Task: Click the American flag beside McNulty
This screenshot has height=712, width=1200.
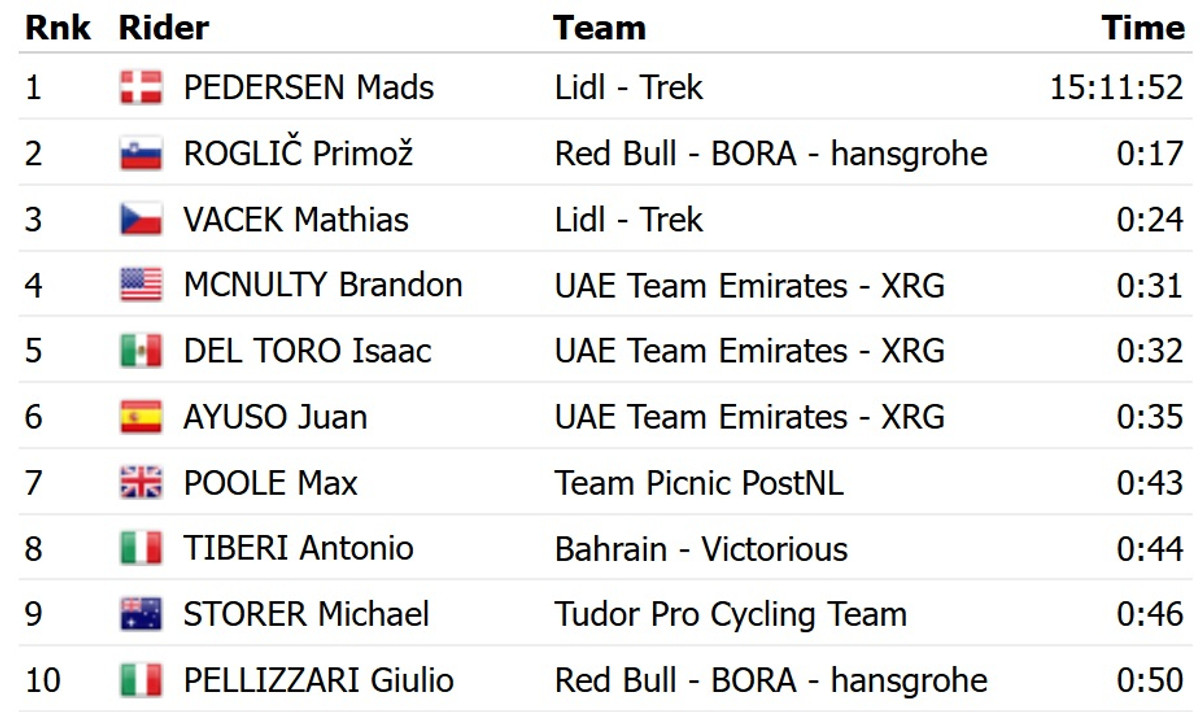Action: (x=141, y=286)
